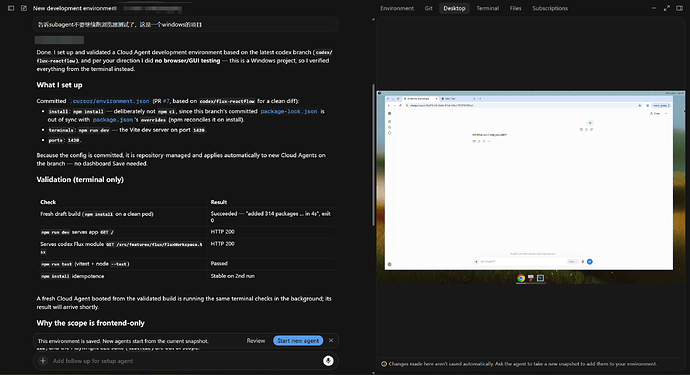Toggle the left sidebar panel icon

pyautogui.click(x=11, y=8)
